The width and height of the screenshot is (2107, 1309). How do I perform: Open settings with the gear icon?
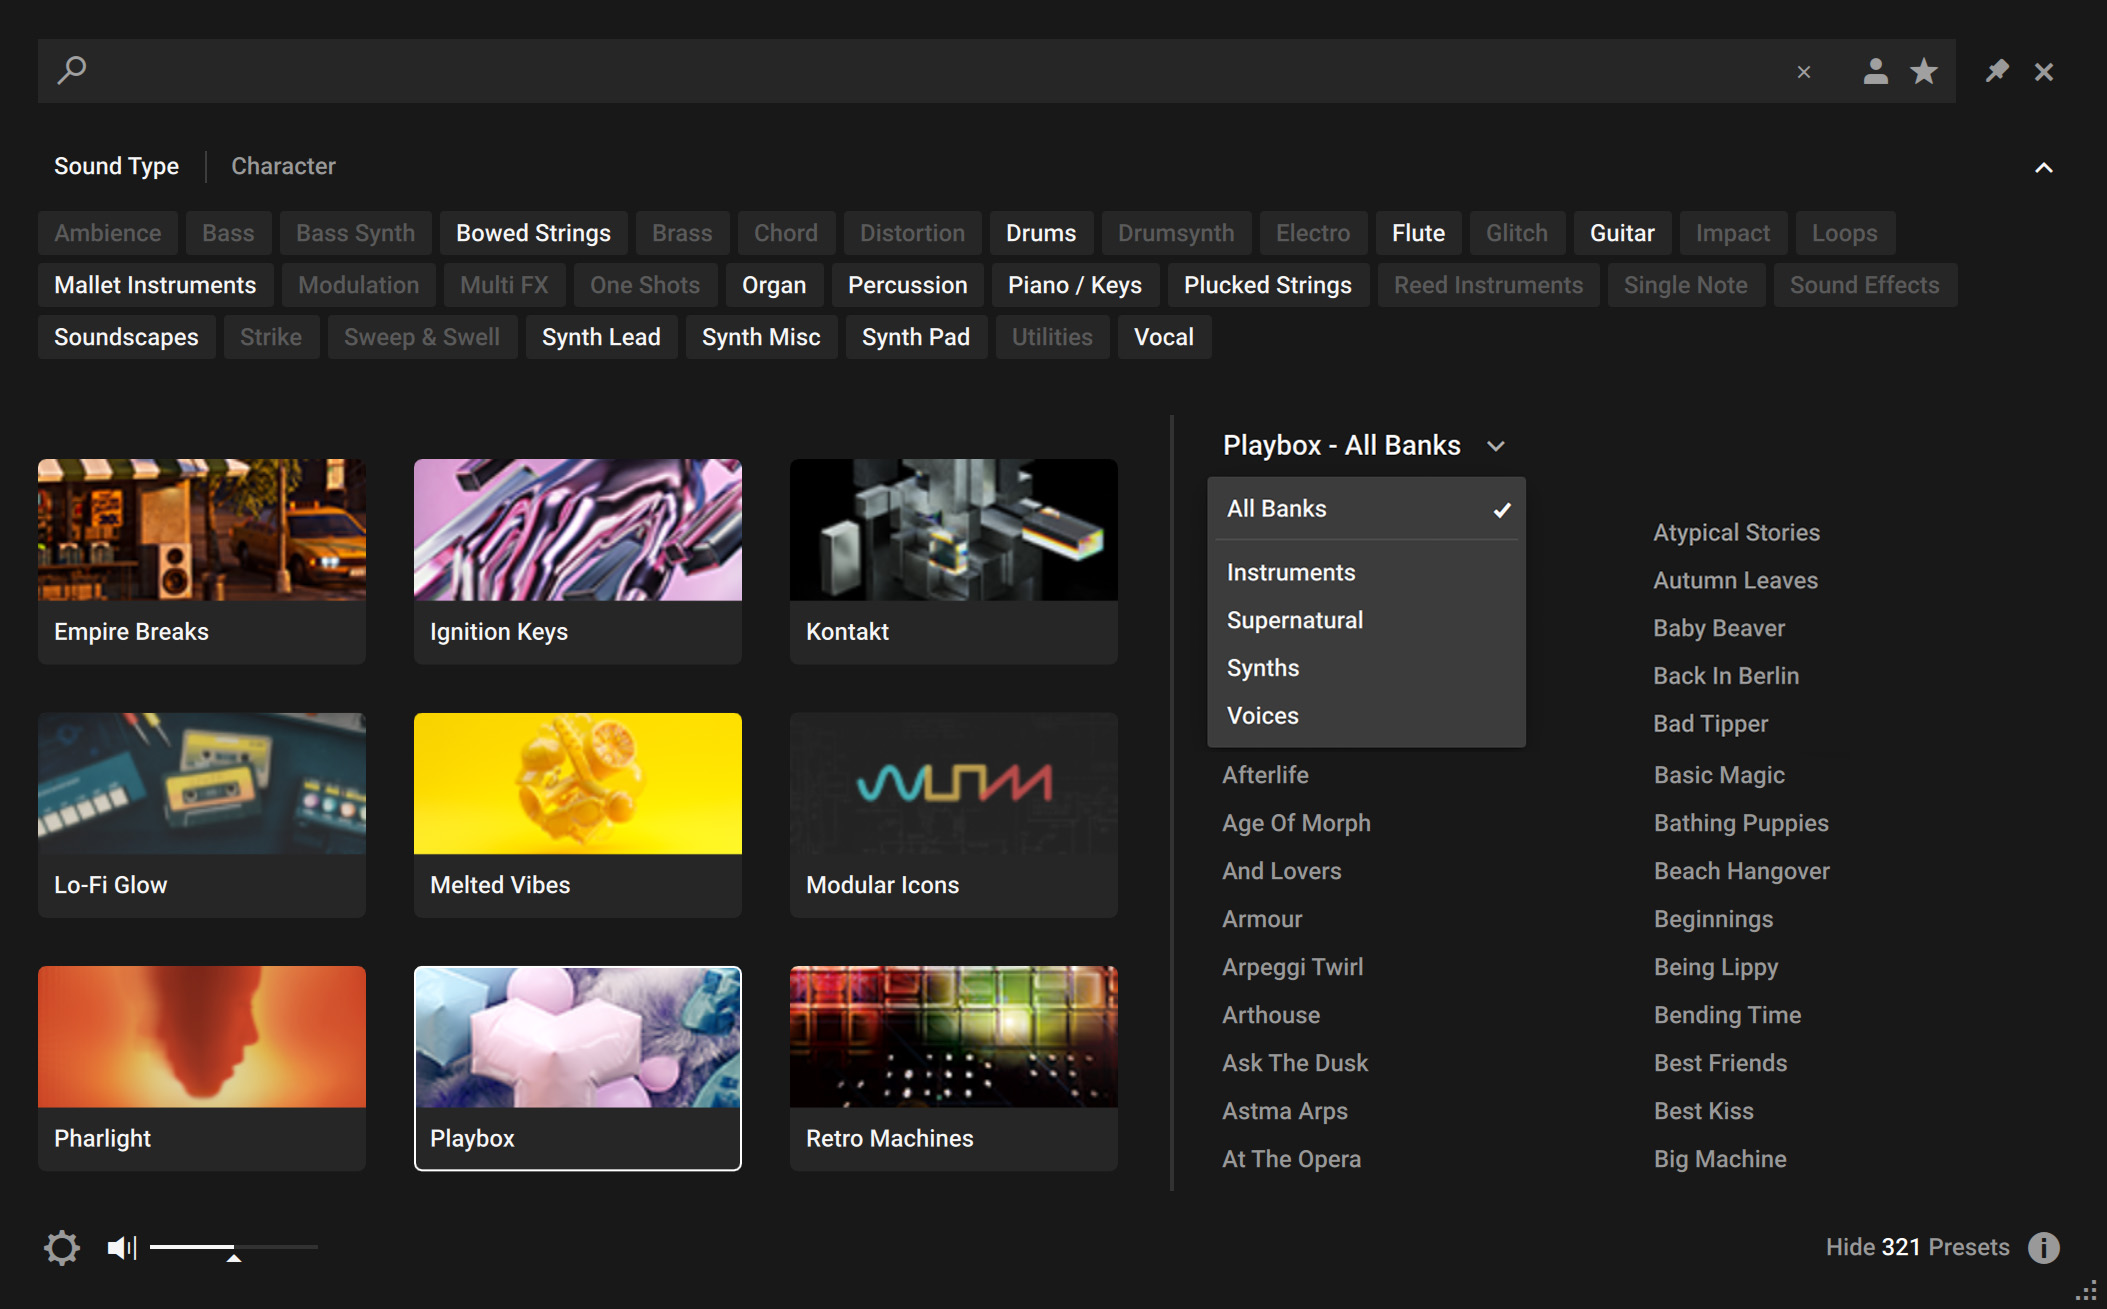[x=61, y=1247]
